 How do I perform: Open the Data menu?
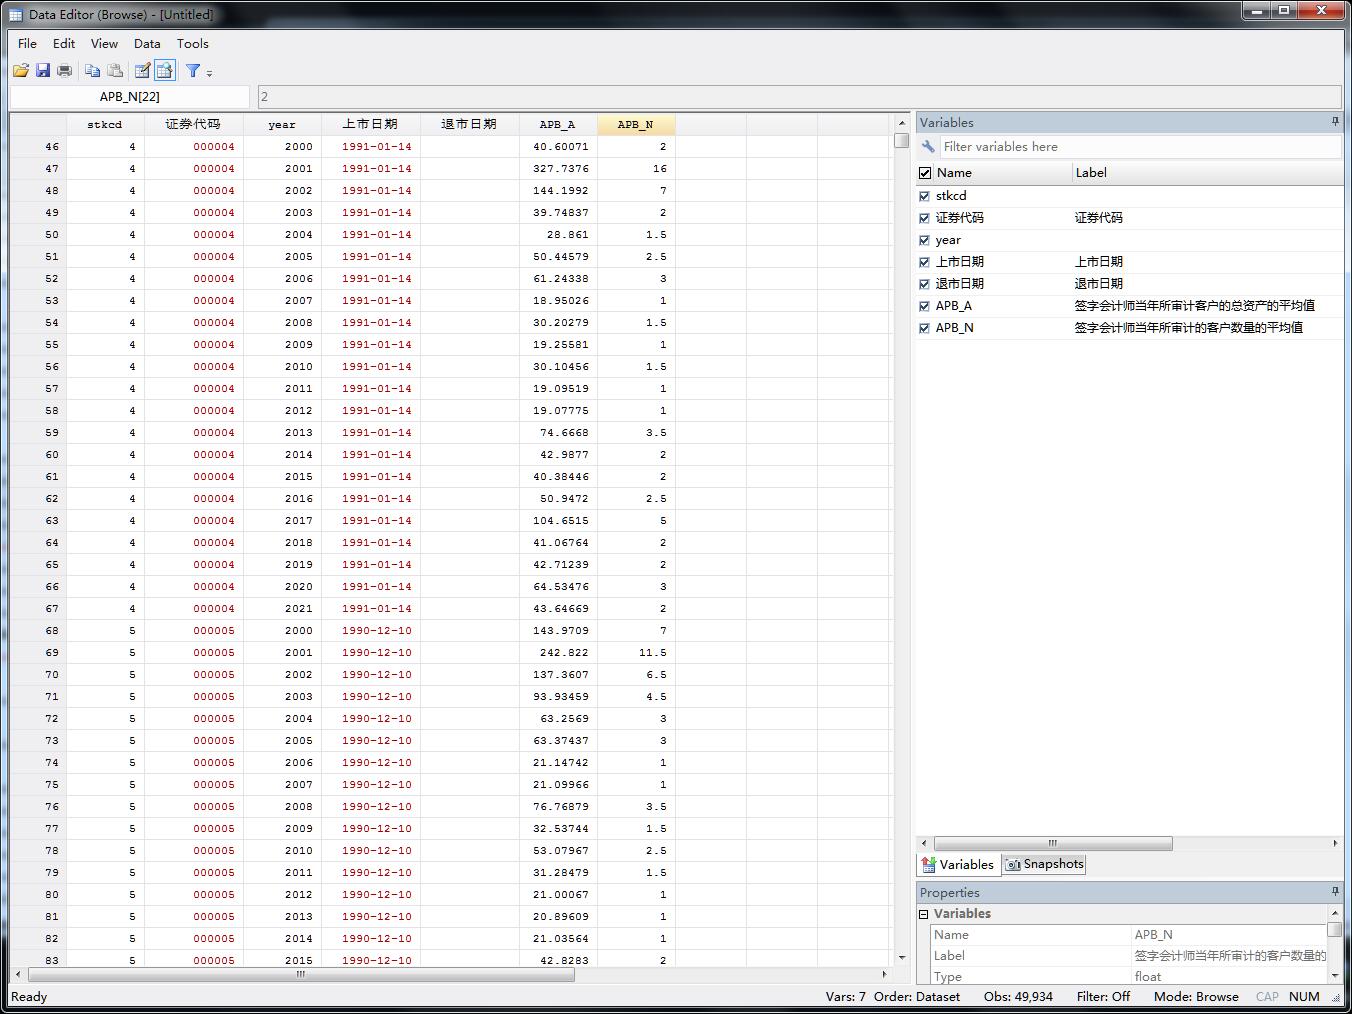(147, 43)
